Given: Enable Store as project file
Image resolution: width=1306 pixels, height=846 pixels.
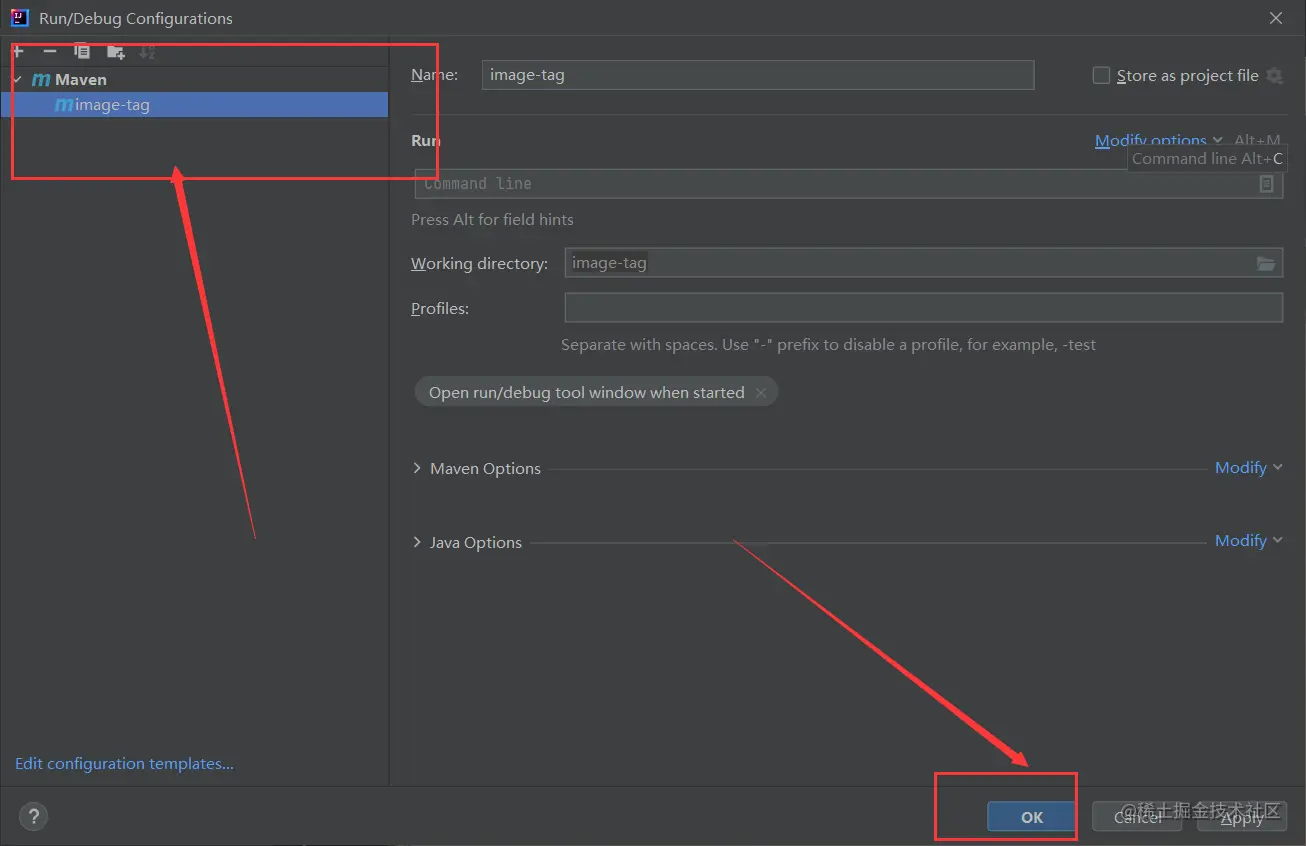Looking at the screenshot, I should (x=1101, y=75).
